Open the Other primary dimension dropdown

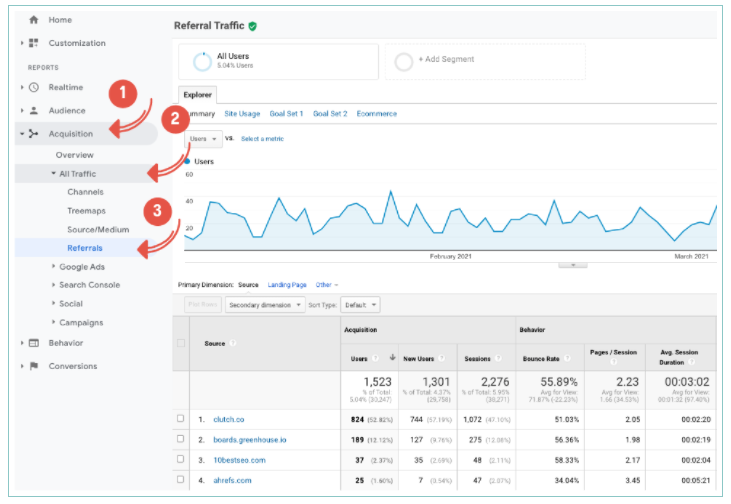point(327,285)
